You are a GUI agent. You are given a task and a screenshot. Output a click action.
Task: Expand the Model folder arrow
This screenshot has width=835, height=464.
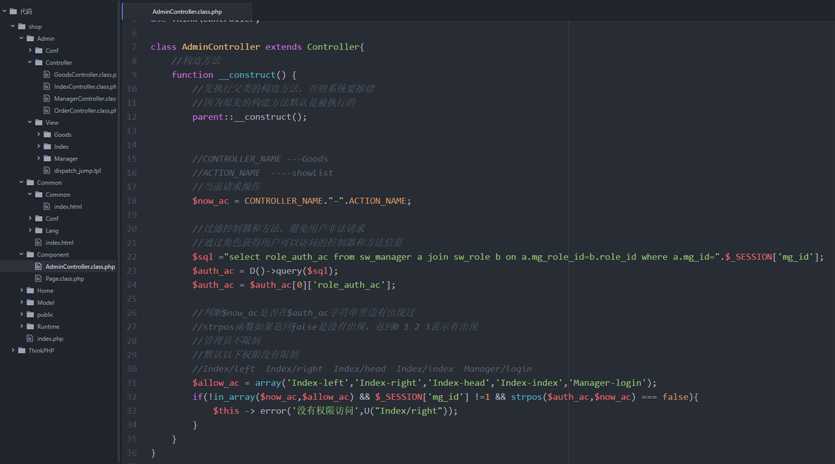coord(21,302)
